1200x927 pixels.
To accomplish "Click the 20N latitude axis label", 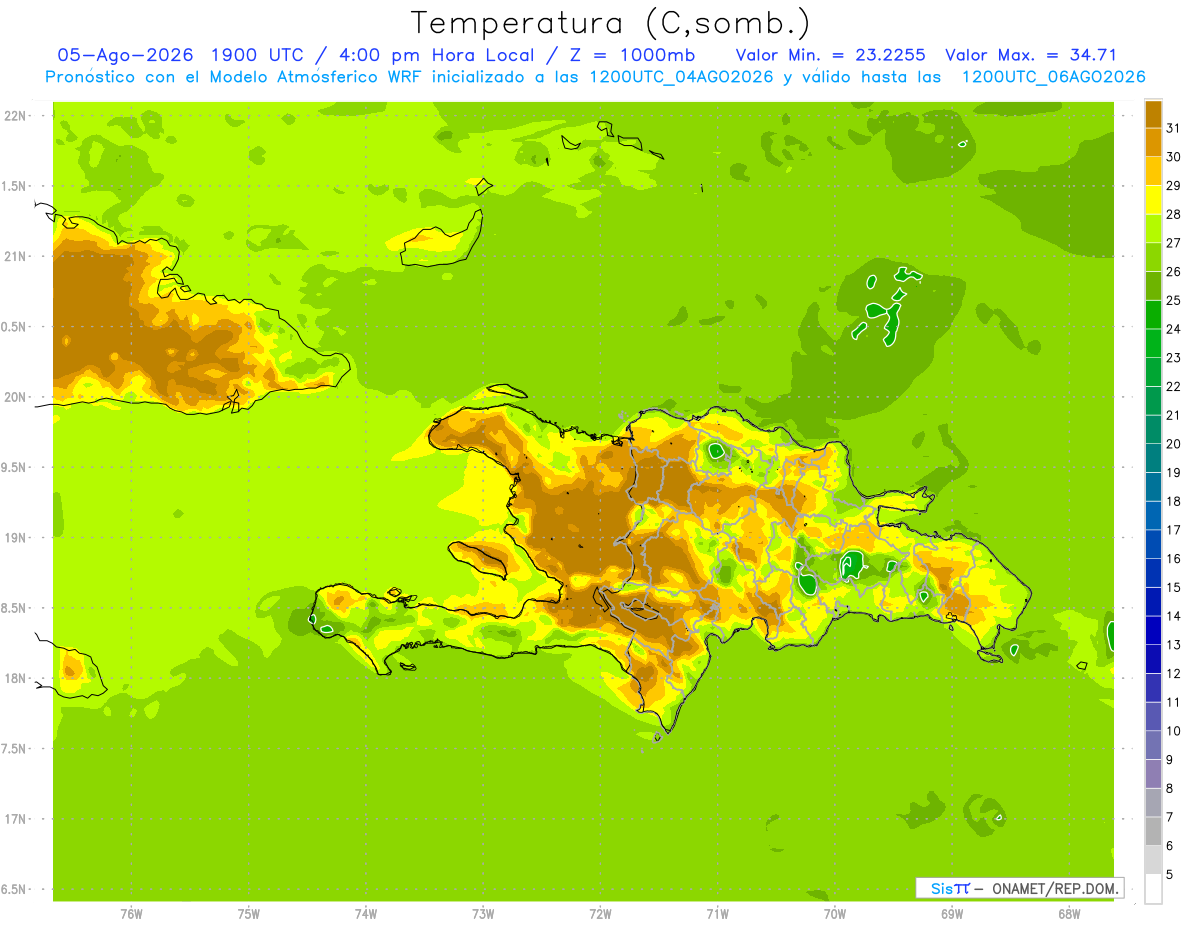I will (15, 397).
